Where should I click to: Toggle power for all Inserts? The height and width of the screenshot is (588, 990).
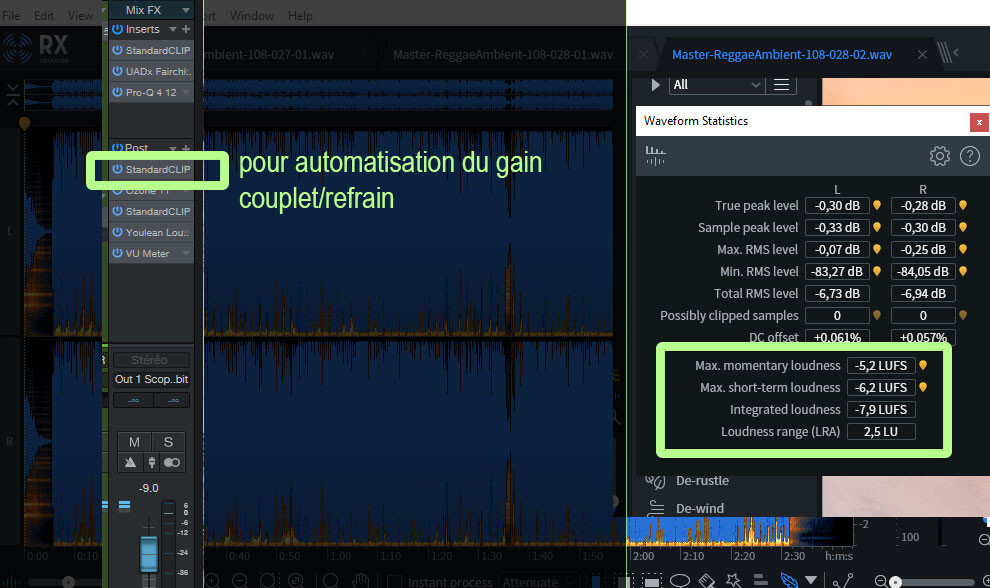coord(117,29)
